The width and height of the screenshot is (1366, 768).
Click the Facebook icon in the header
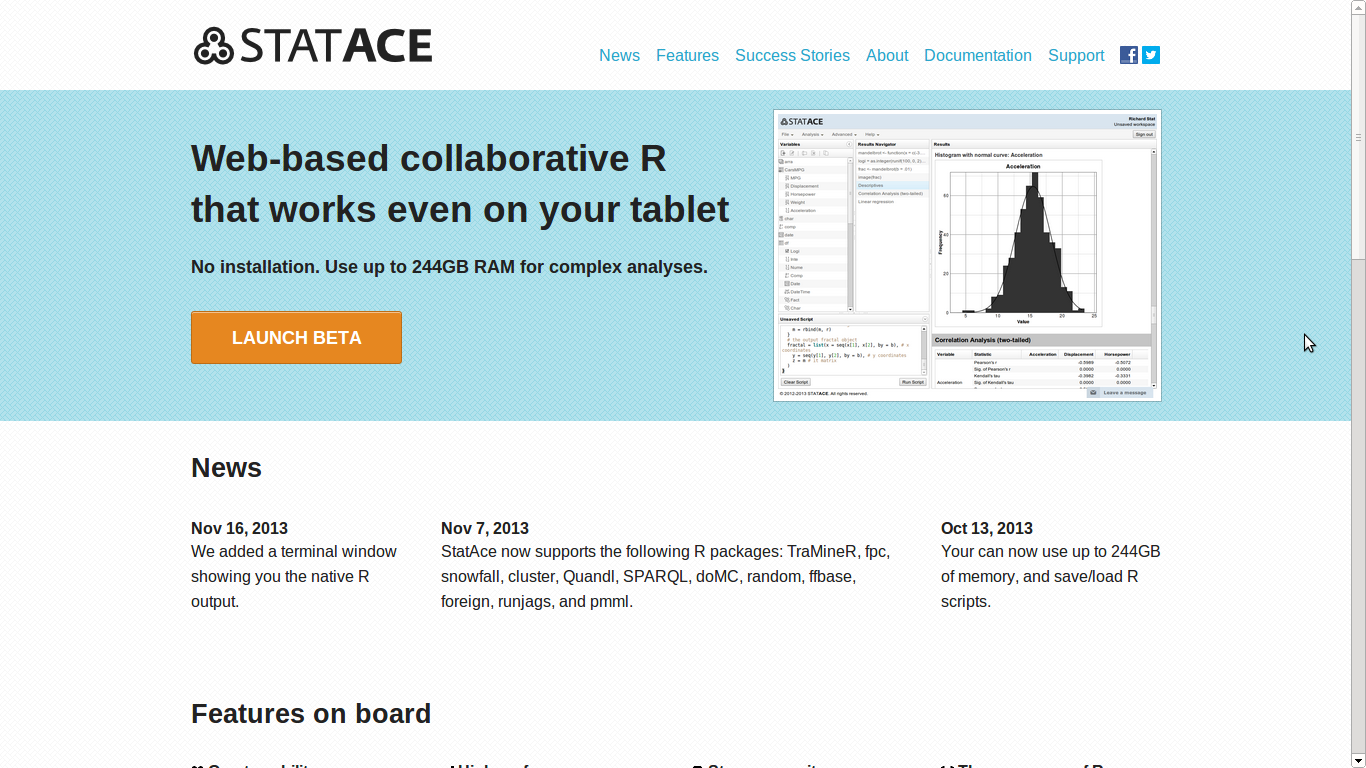pos(1128,55)
